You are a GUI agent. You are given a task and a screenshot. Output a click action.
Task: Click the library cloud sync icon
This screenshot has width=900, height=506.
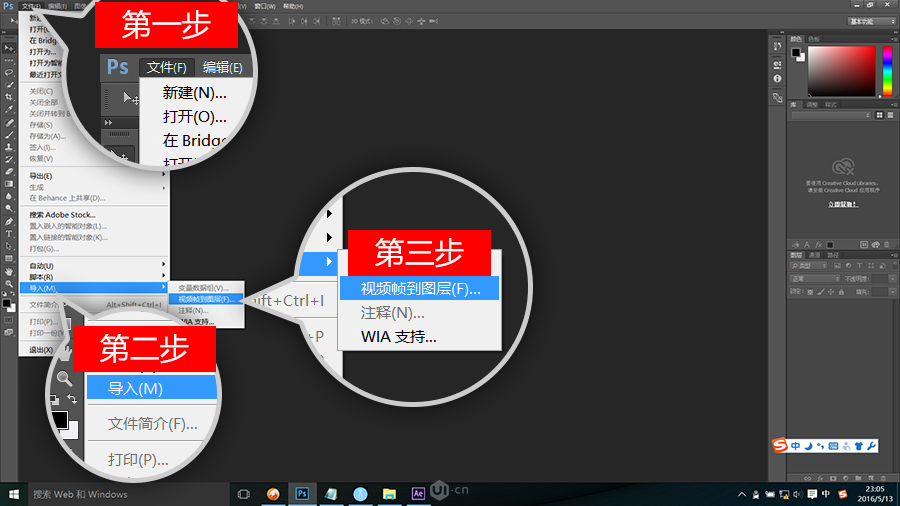click(x=875, y=244)
